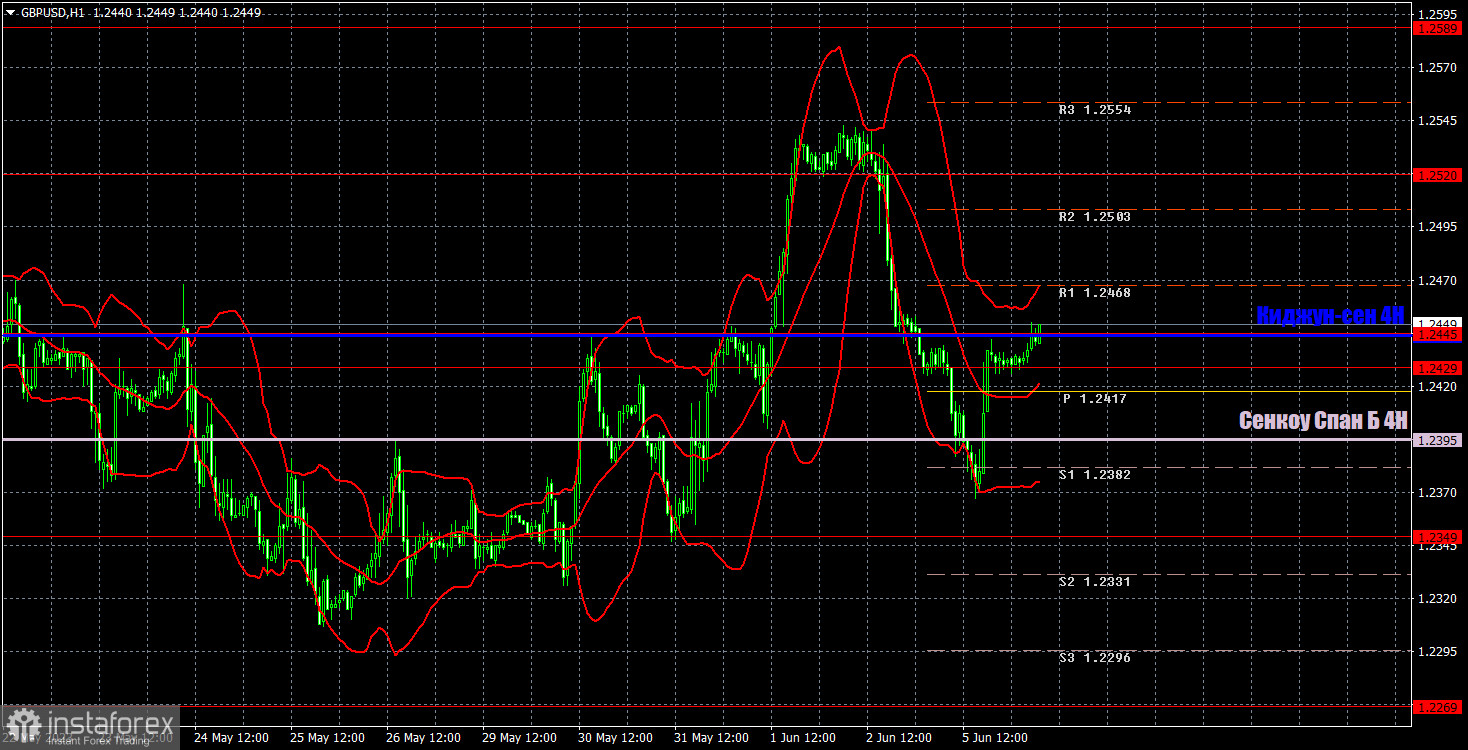Viewport: 1468px width, 750px height.
Task: Click the R2 1.2503 pivot label
Action: (1095, 217)
